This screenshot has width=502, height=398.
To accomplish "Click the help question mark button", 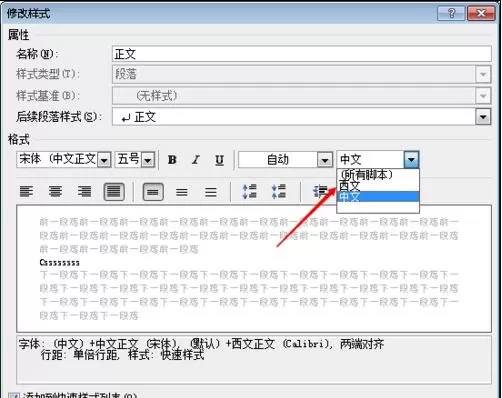I will click(x=451, y=13).
